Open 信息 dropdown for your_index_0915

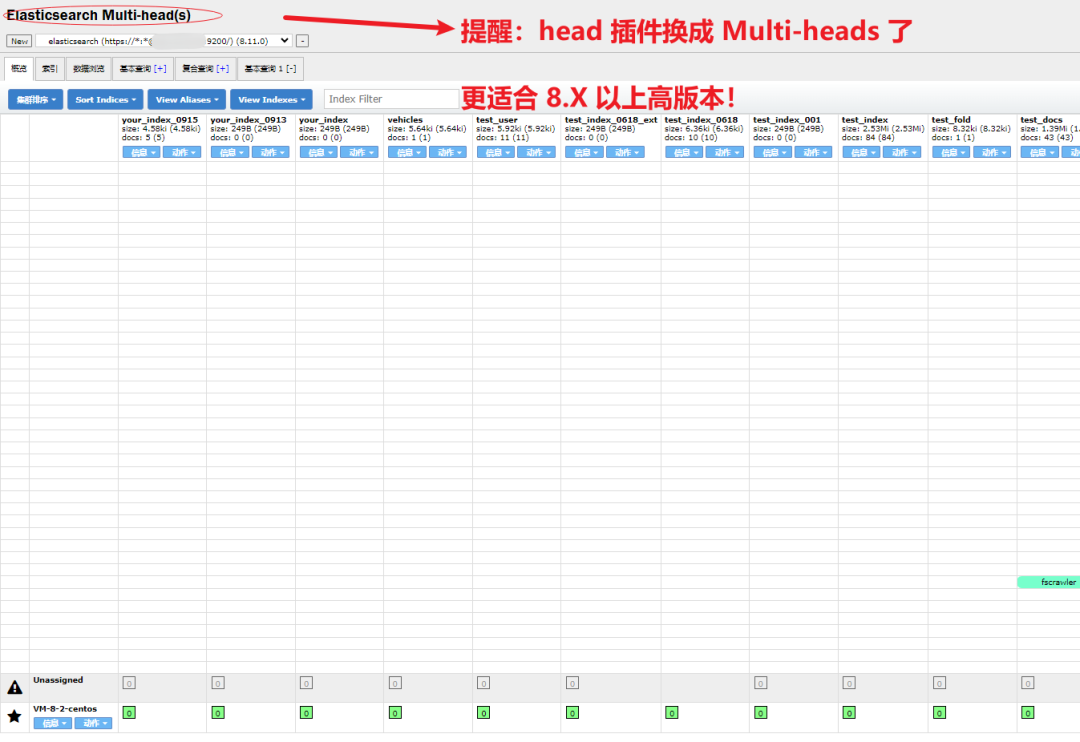142,152
